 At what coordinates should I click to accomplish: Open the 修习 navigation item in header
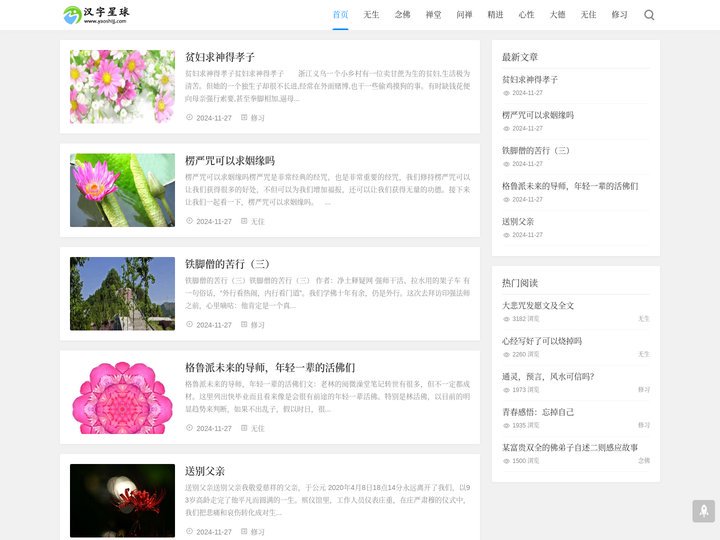(x=619, y=15)
